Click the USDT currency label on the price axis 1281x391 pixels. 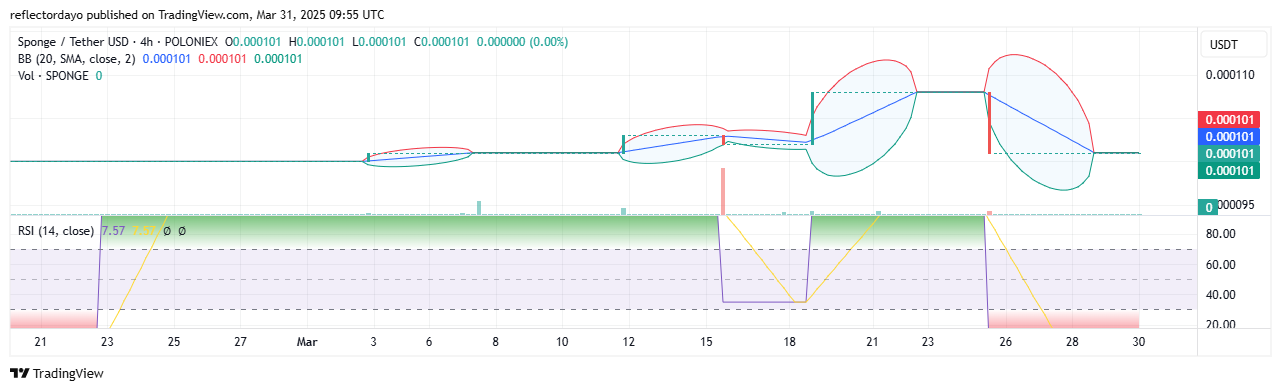(1225, 44)
